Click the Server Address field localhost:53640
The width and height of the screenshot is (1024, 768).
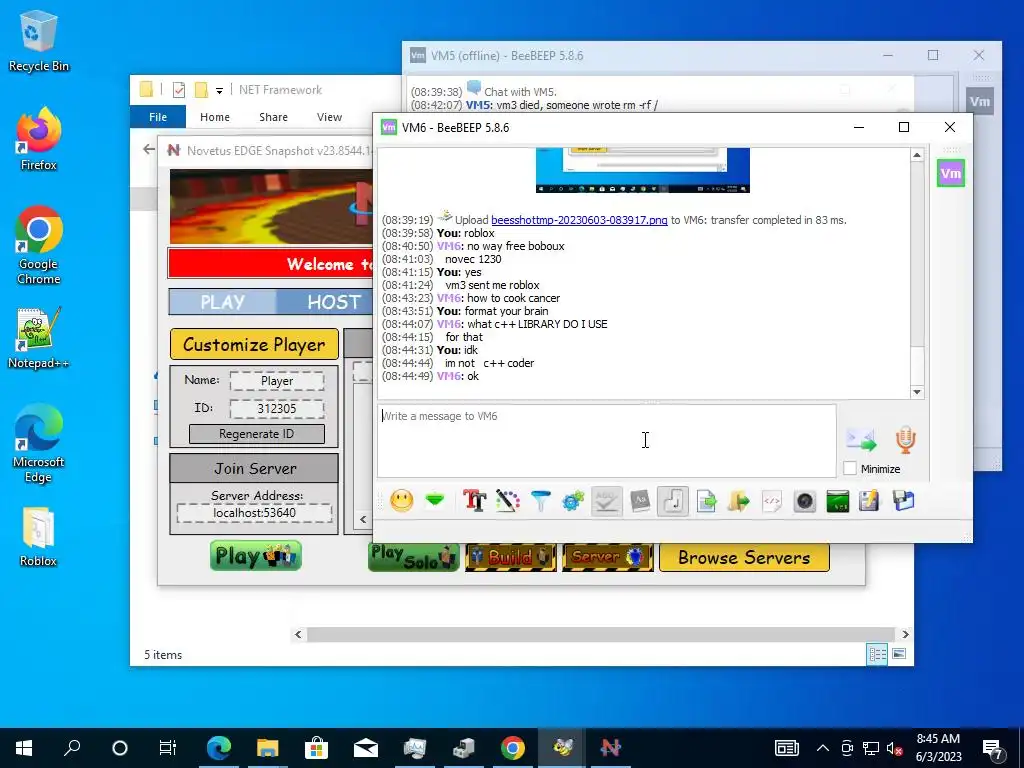click(255, 513)
